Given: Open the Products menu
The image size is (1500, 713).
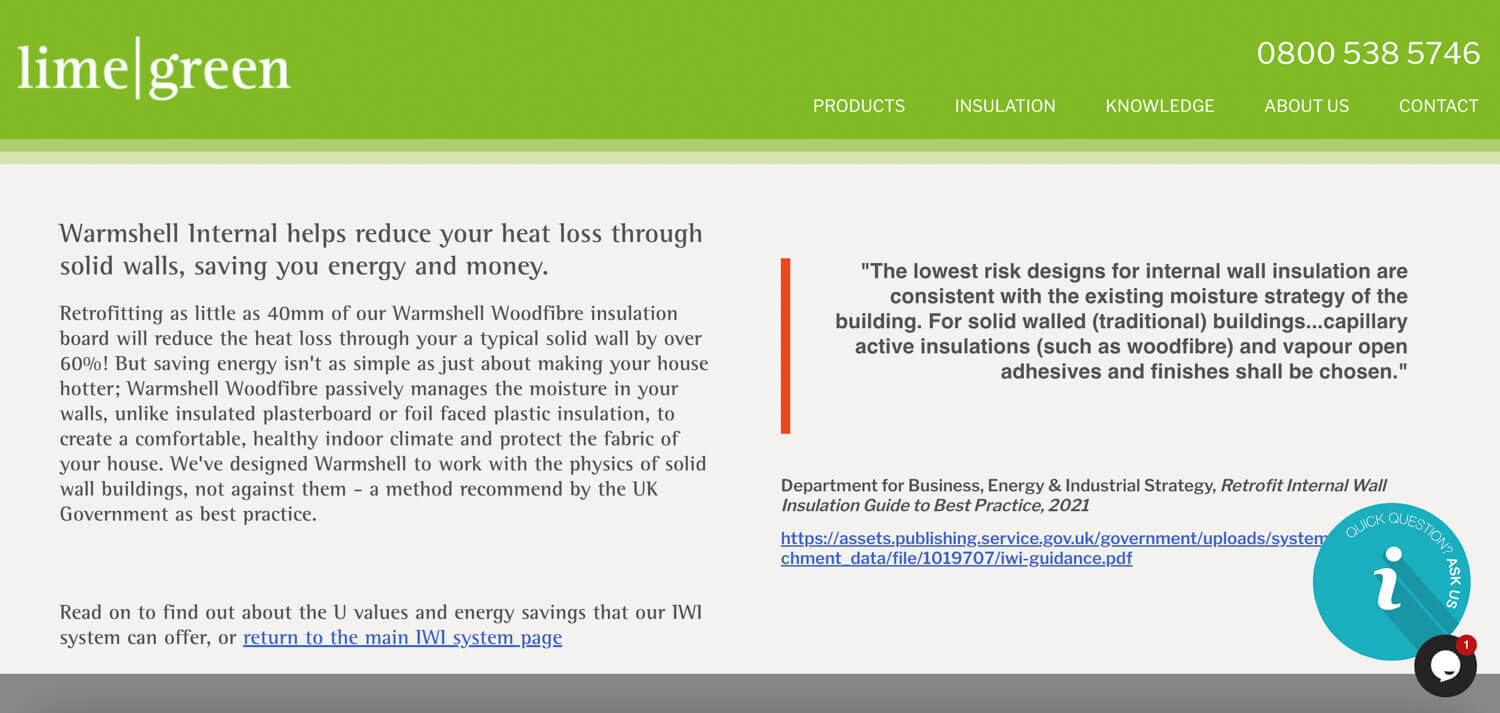Looking at the screenshot, I should click(x=859, y=106).
